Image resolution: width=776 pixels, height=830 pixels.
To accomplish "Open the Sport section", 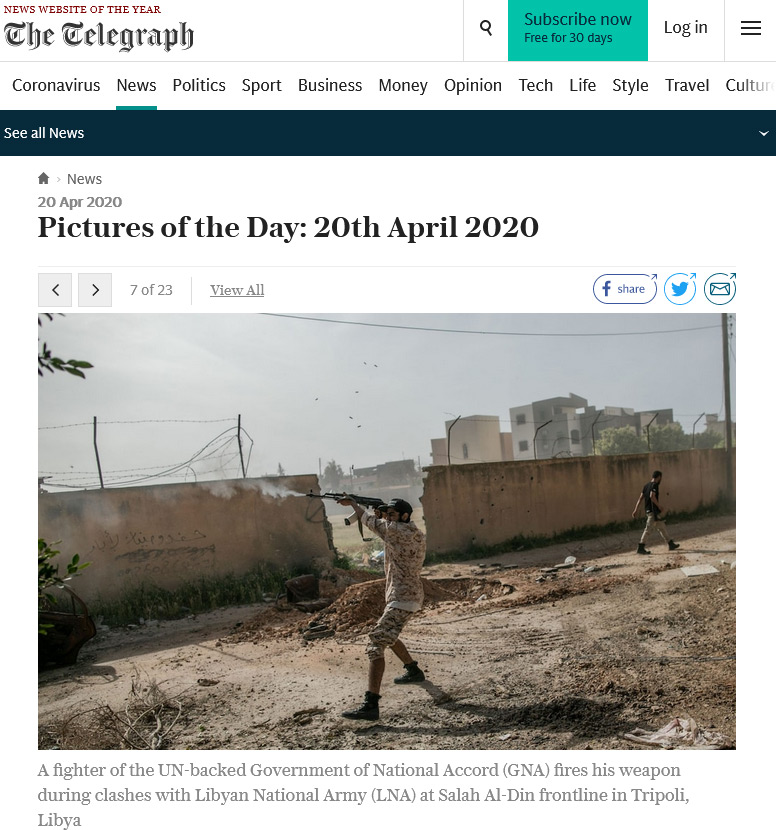I will [x=261, y=85].
